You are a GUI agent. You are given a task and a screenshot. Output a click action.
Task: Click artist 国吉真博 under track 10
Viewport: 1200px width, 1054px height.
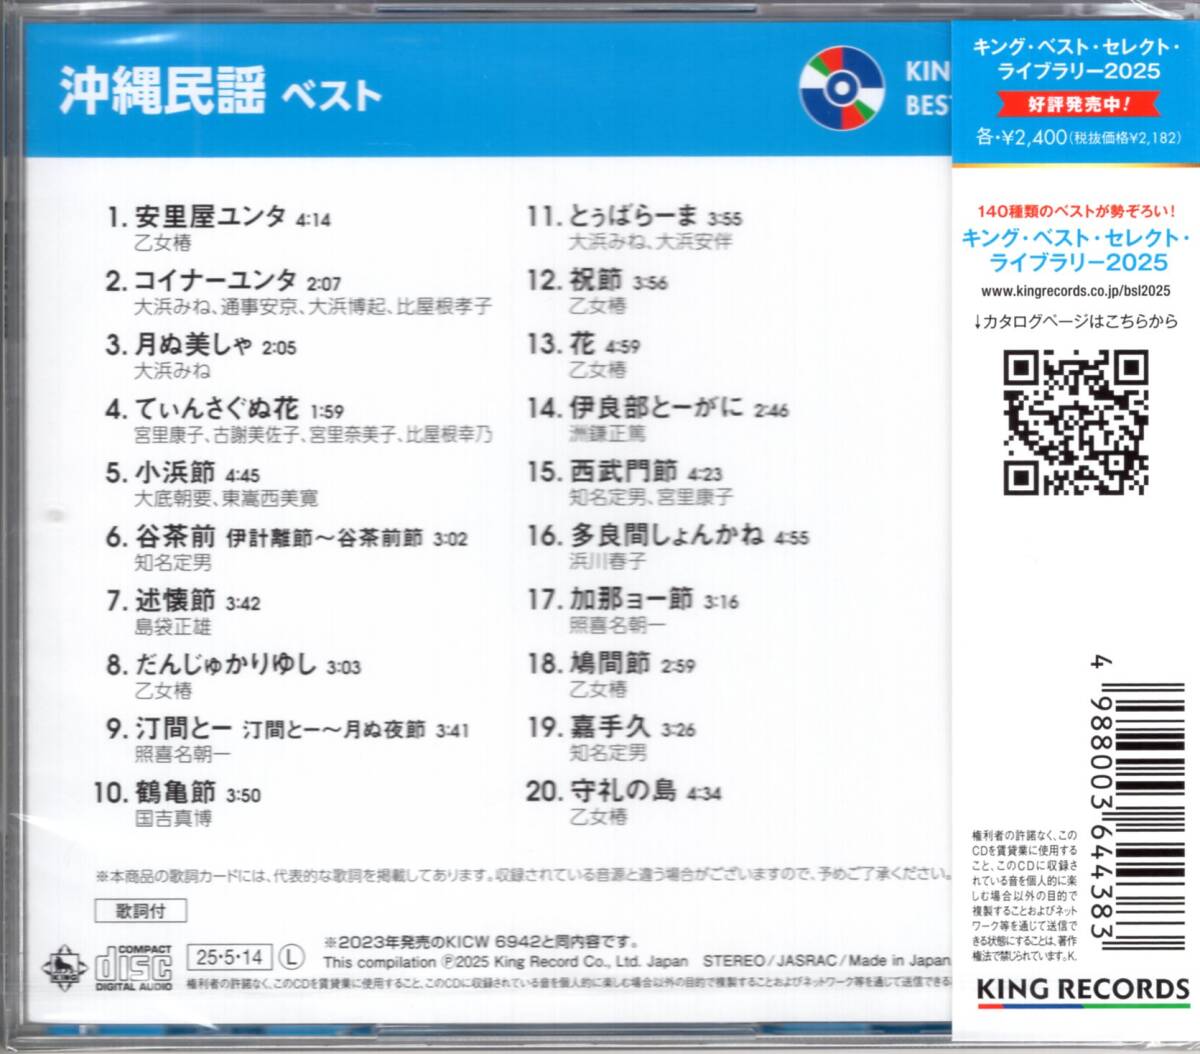pyautogui.click(x=173, y=819)
